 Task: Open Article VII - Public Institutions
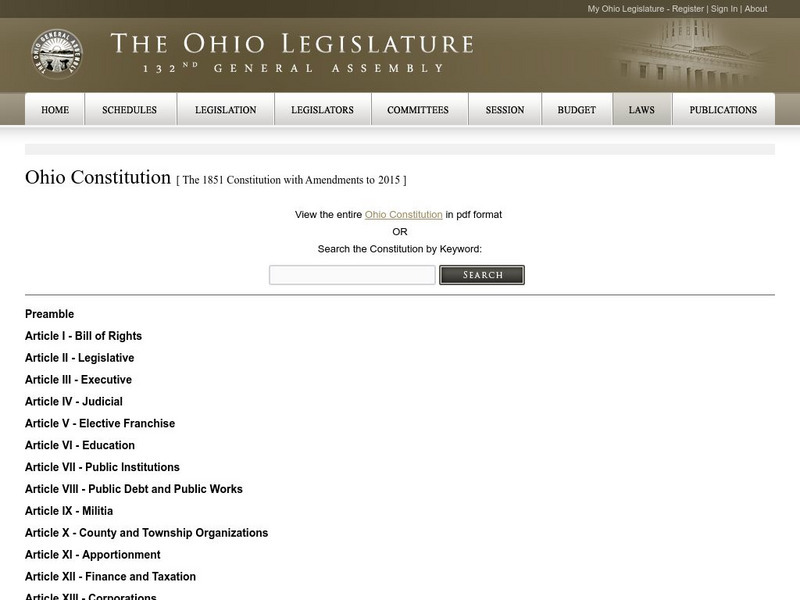tap(103, 467)
